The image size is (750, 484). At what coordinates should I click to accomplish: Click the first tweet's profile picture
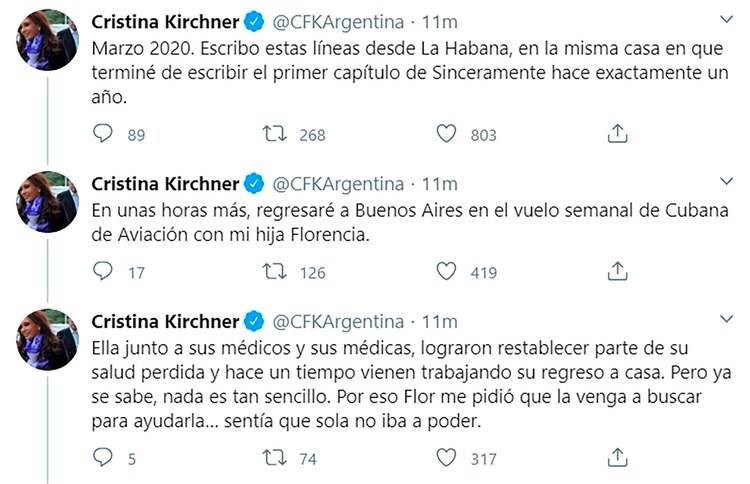(48, 41)
